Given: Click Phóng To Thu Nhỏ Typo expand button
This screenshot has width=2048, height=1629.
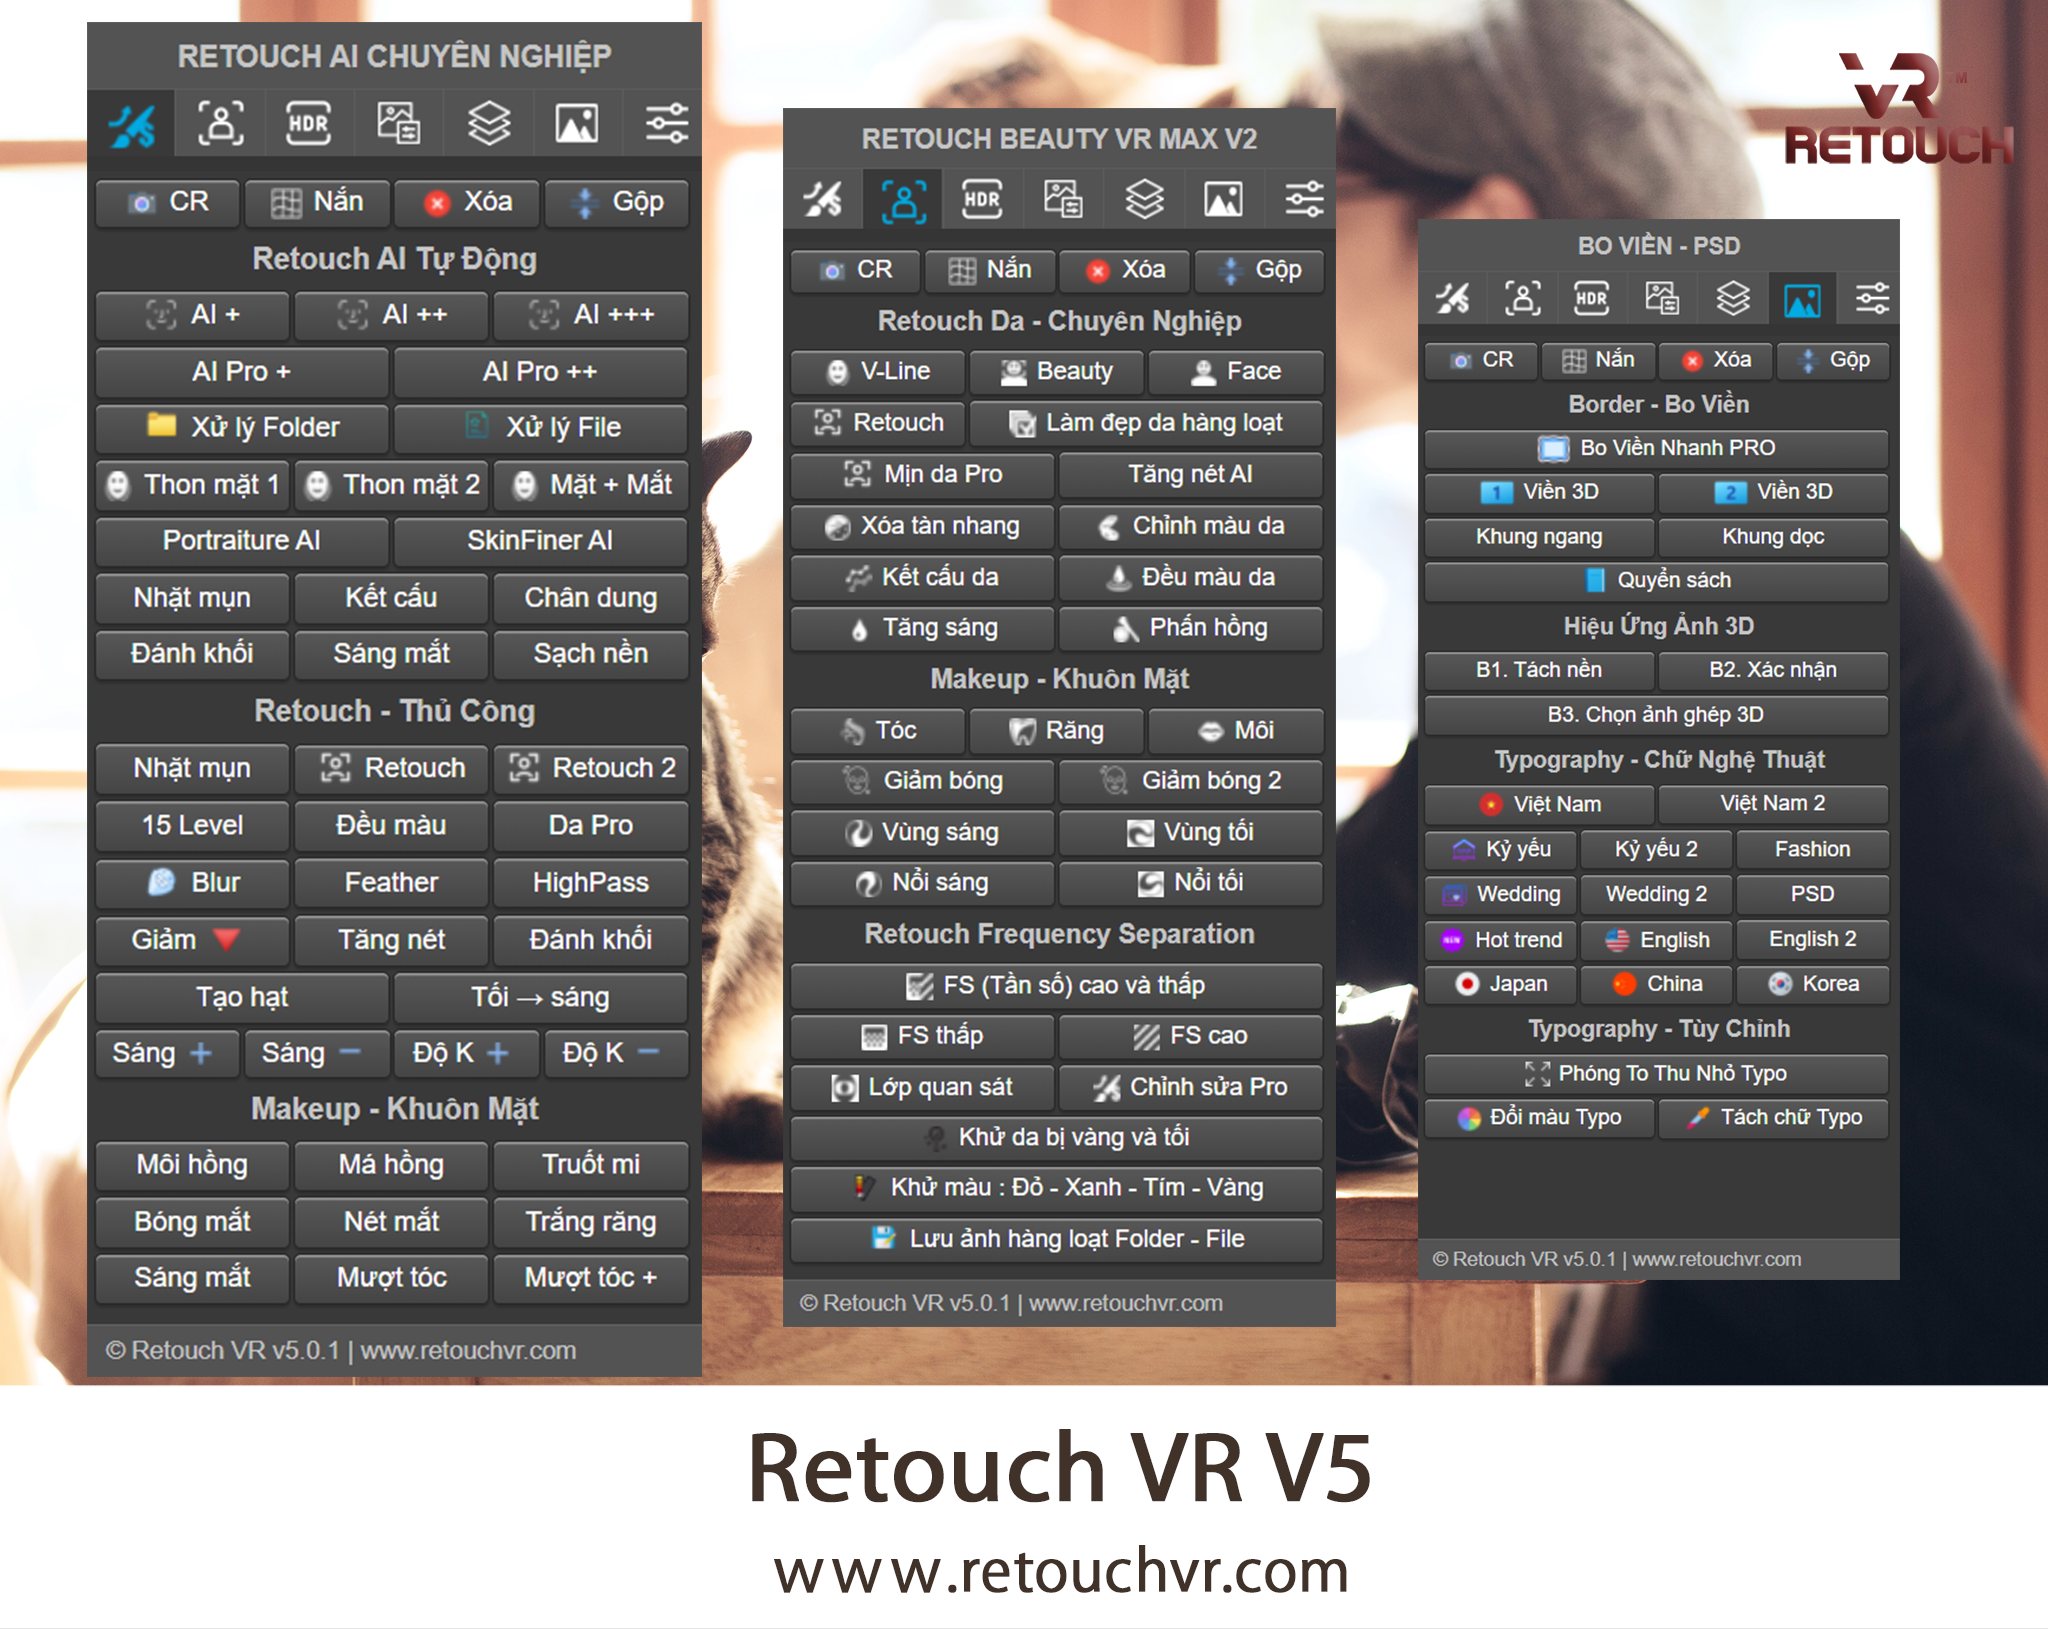Looking at the screenshot, I should click(1656, 1073).
